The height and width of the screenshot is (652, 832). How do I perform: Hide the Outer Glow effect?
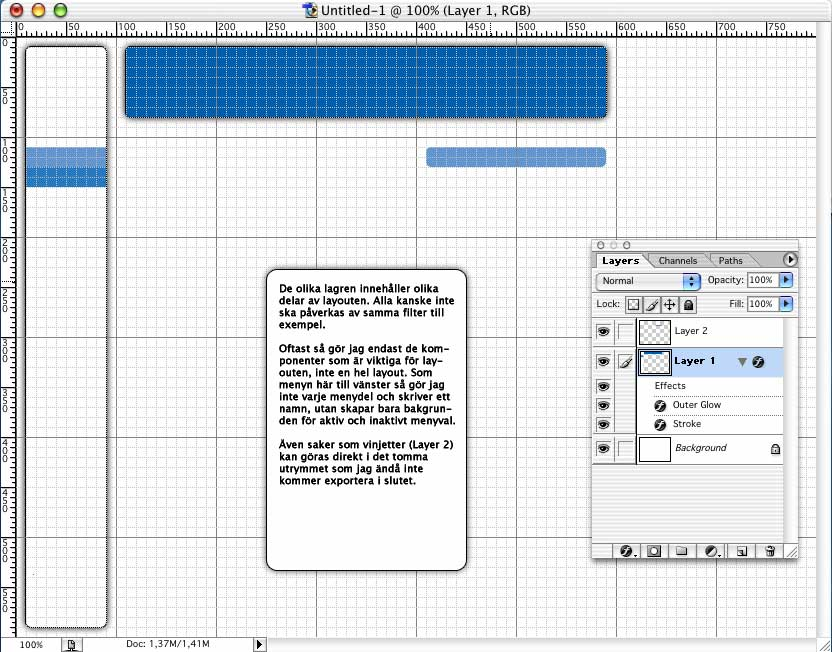(x=603, y=405)
